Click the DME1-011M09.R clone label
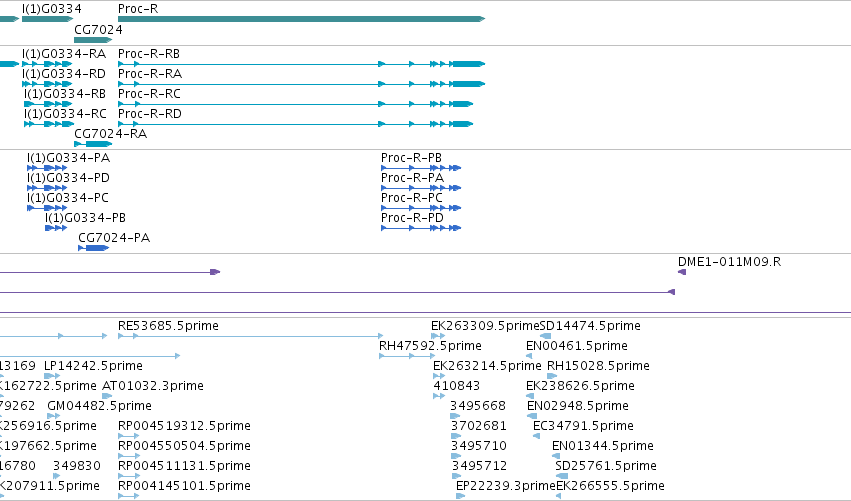The width and height of the screenshot is (851, 501). tap(729, 262)
